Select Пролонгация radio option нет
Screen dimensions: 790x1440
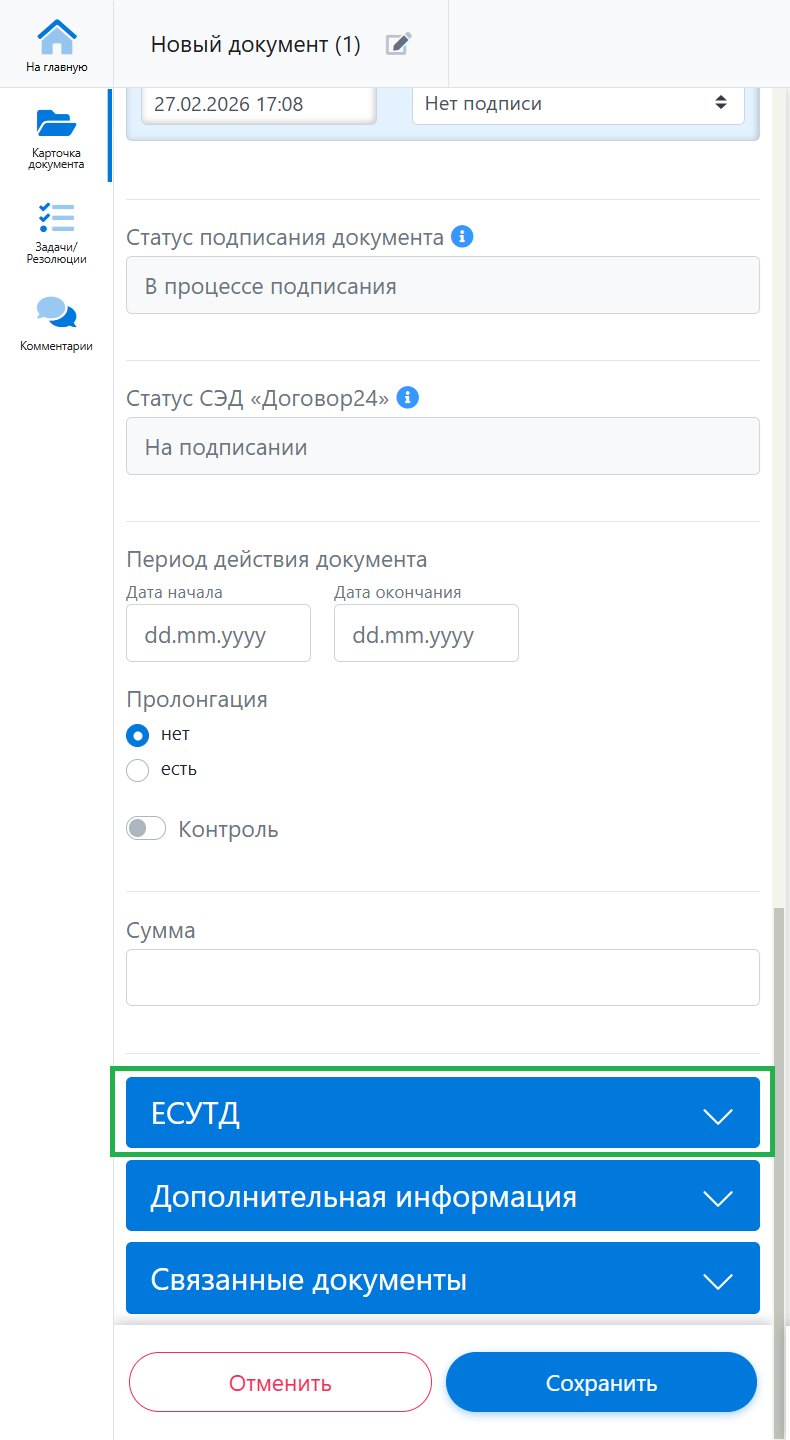tap(138, 735)
